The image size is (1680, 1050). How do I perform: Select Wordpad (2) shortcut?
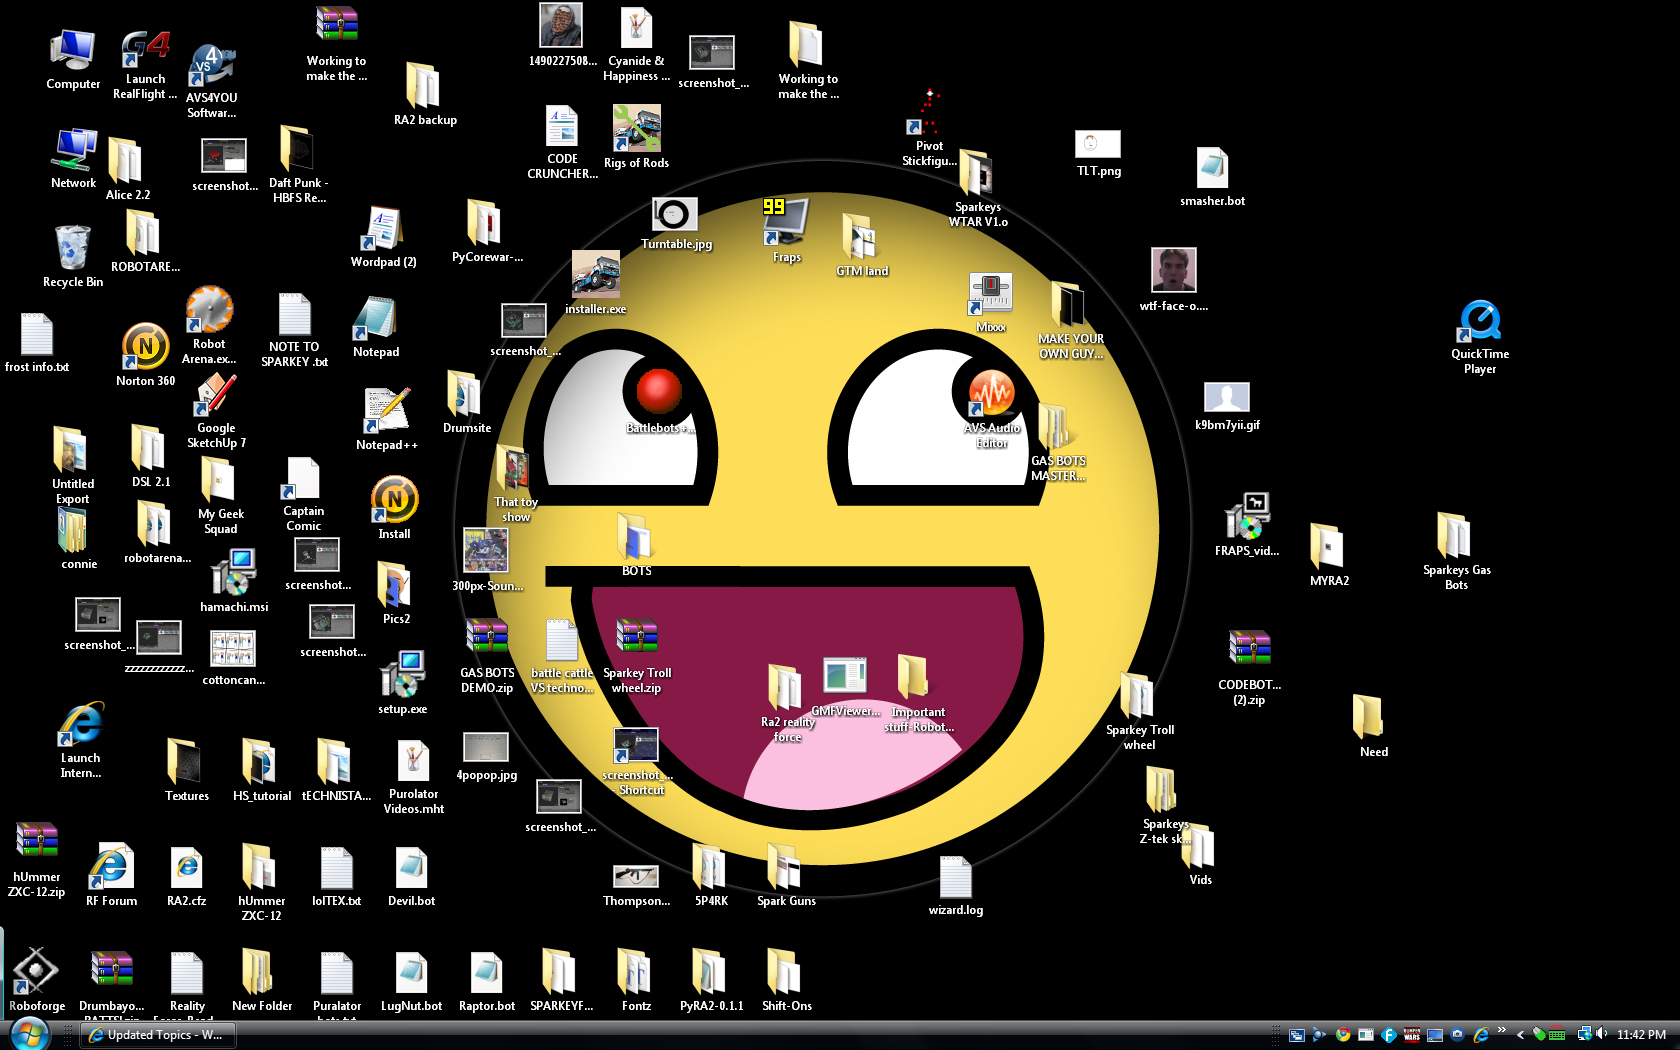(x=383, y=238)
